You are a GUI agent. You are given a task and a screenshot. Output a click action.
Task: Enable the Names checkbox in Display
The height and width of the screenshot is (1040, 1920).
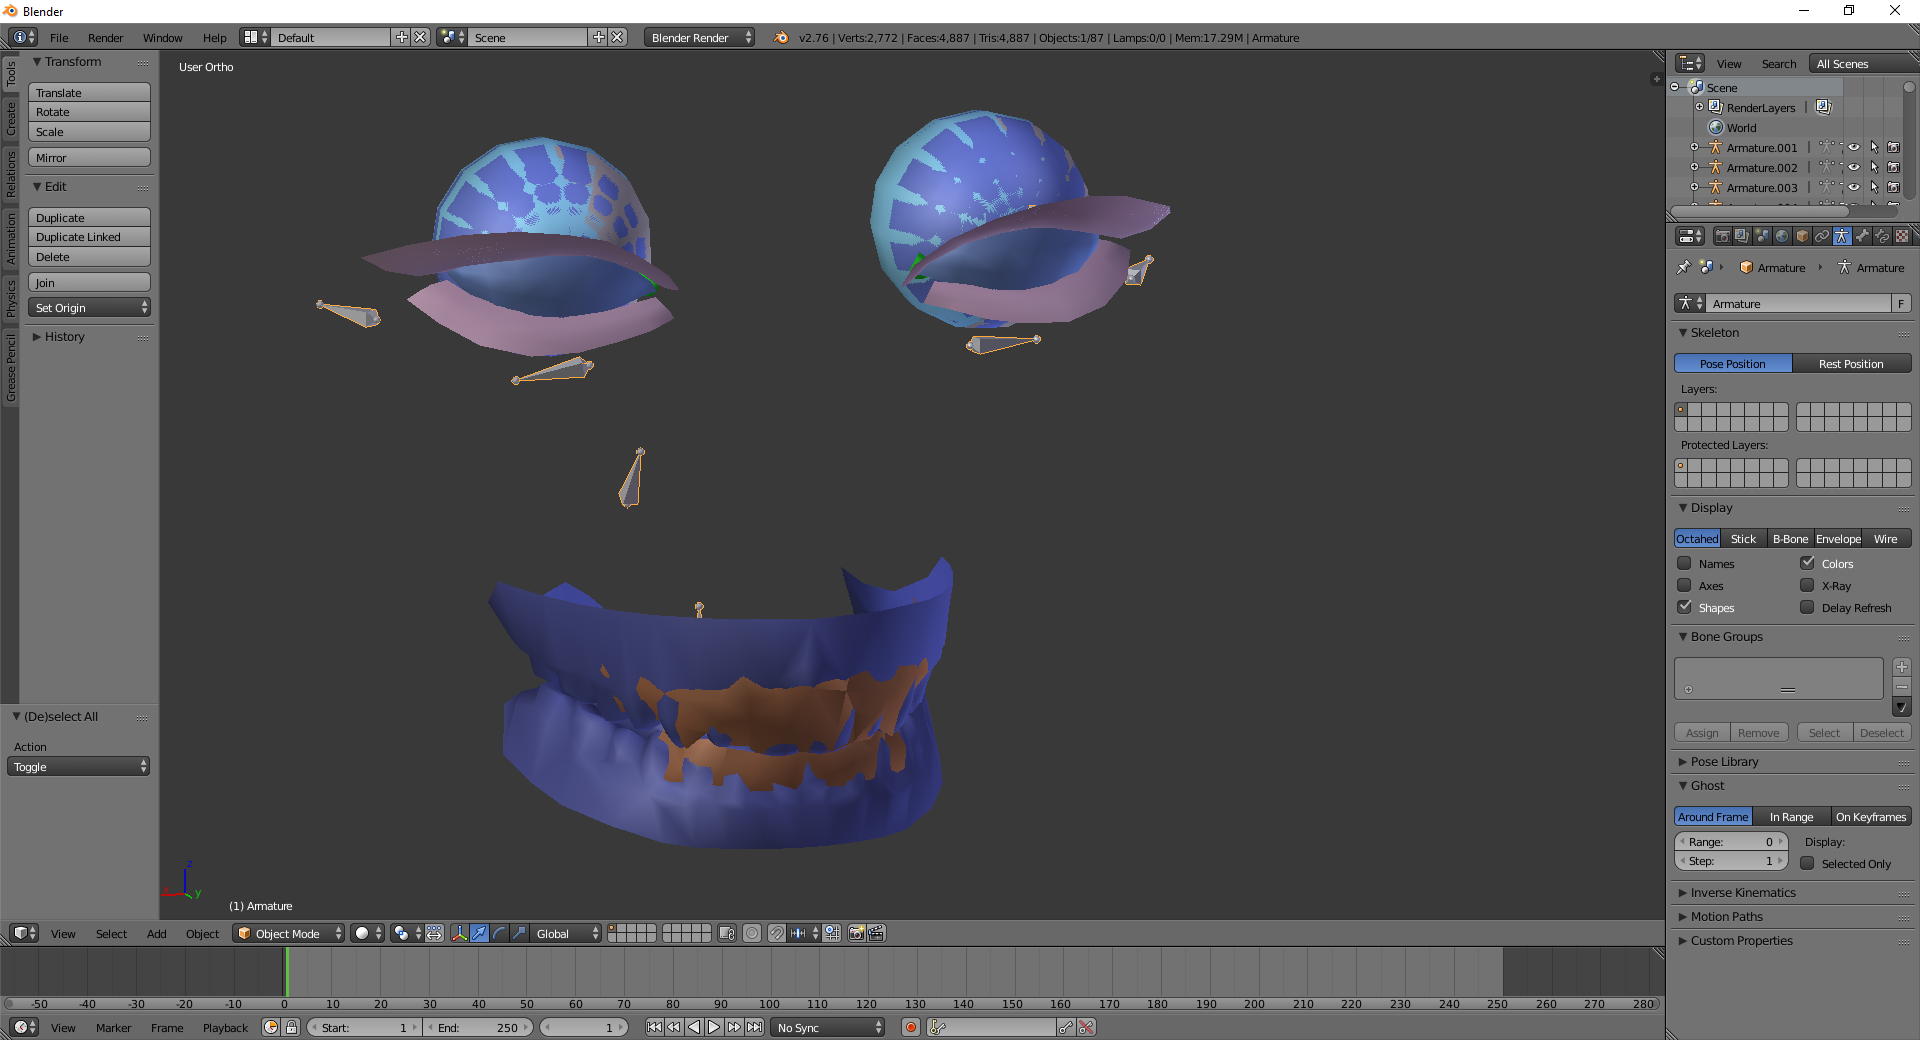tap(1684, 563)
